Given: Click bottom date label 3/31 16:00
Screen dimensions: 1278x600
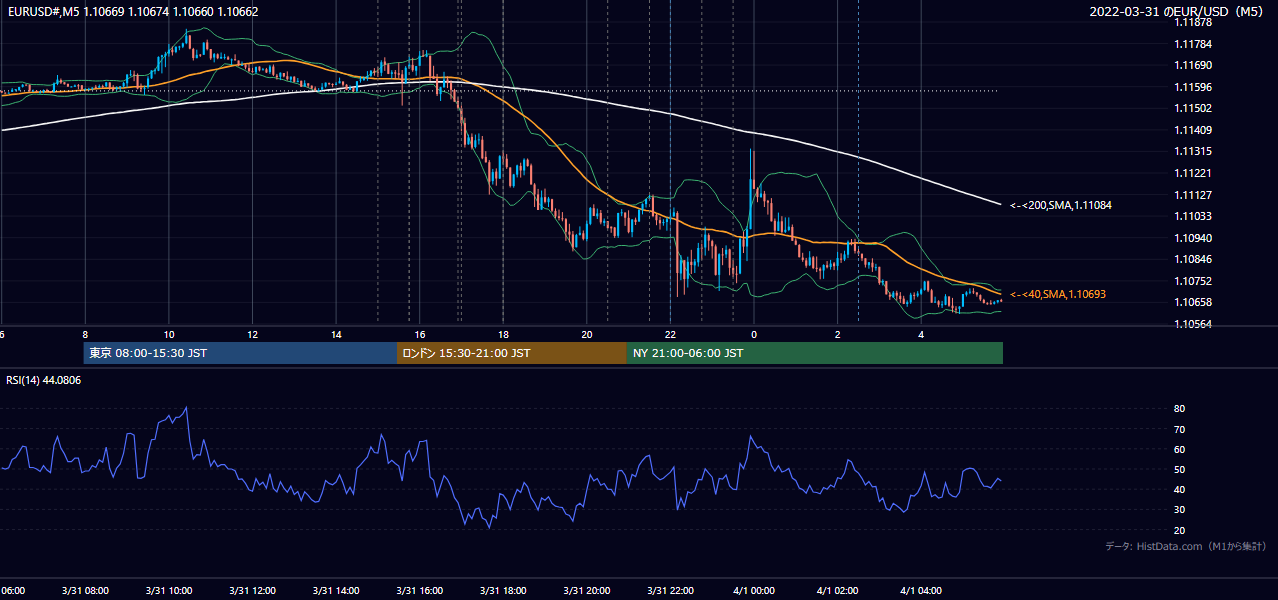Looking at the screenshot, I should coord(420,591).
